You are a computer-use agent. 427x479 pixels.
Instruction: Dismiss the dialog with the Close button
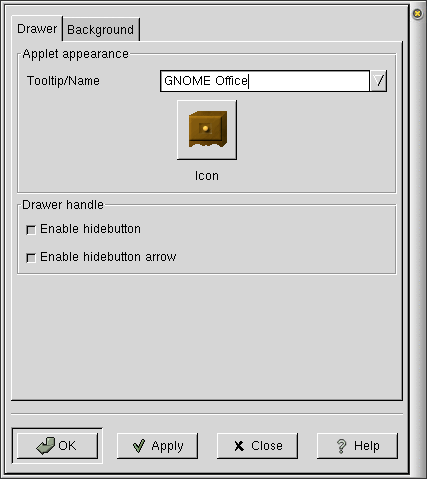point(257,446)
